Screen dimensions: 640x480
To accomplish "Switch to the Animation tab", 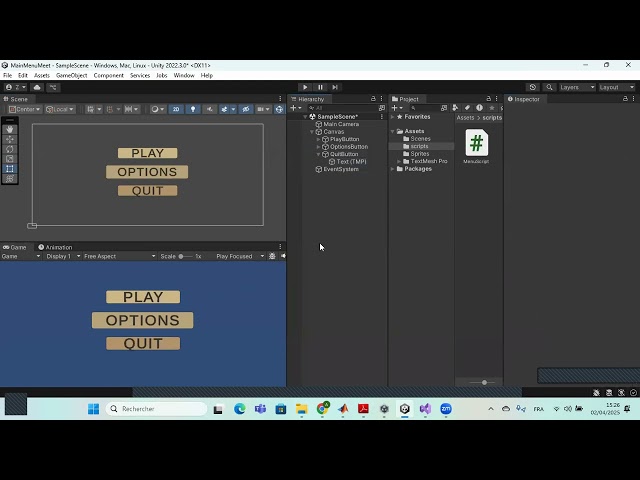I will pos(55,247).
